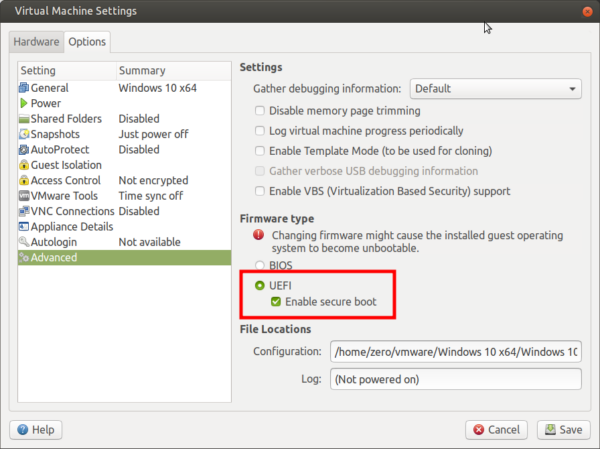
Task: Enable VBS support checkbox
Action: point(260,191)
